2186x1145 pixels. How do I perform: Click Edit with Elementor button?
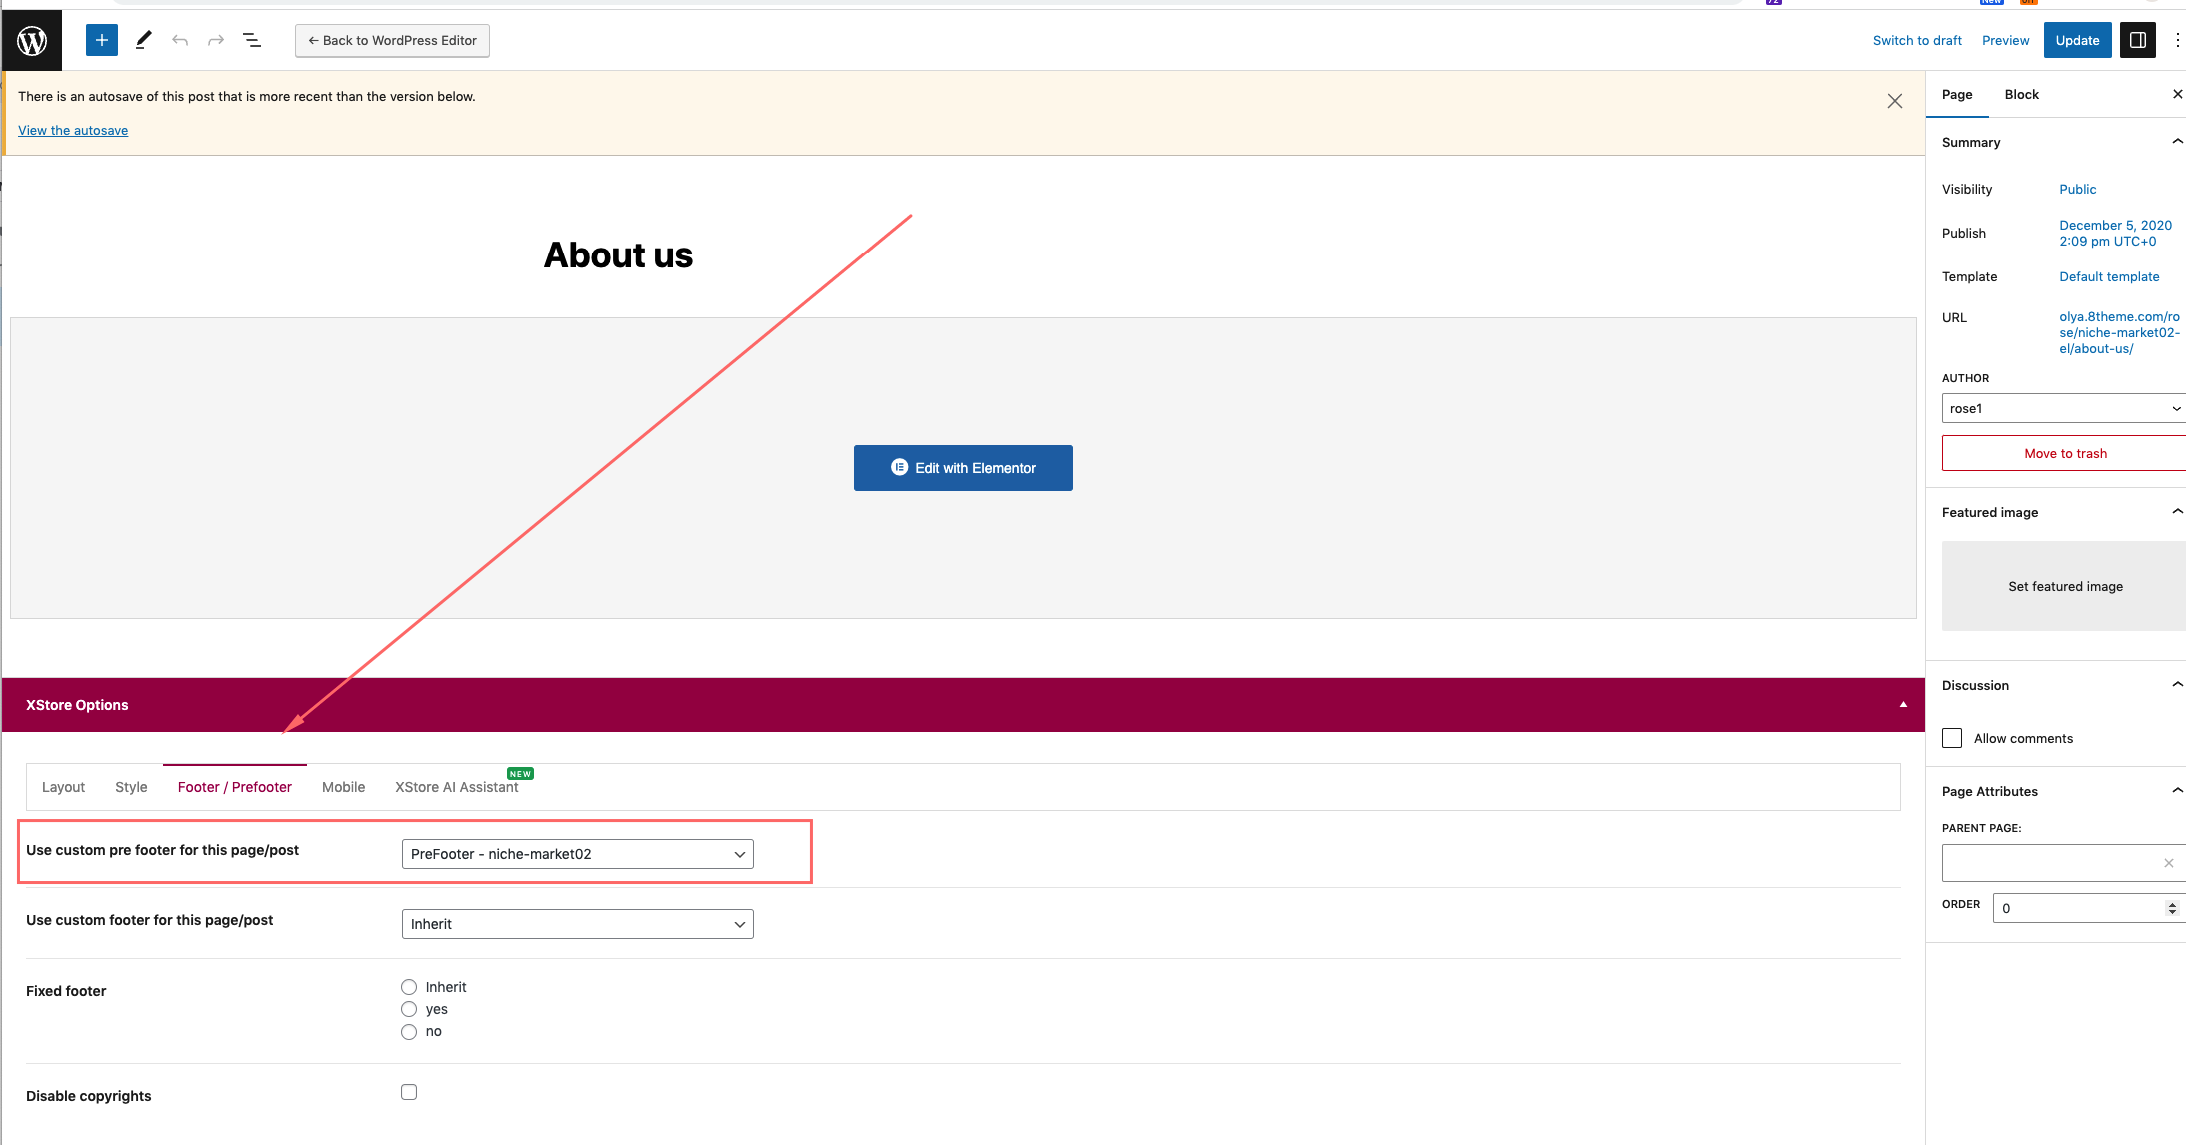pyautogui.click(x=963, y=467)
